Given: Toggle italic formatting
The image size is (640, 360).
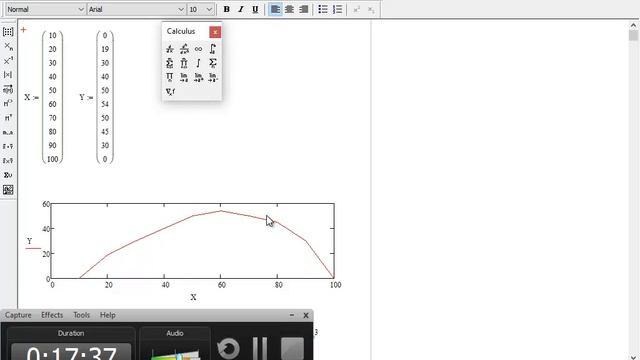Looking at the screenshot, I should click(241, 9).
